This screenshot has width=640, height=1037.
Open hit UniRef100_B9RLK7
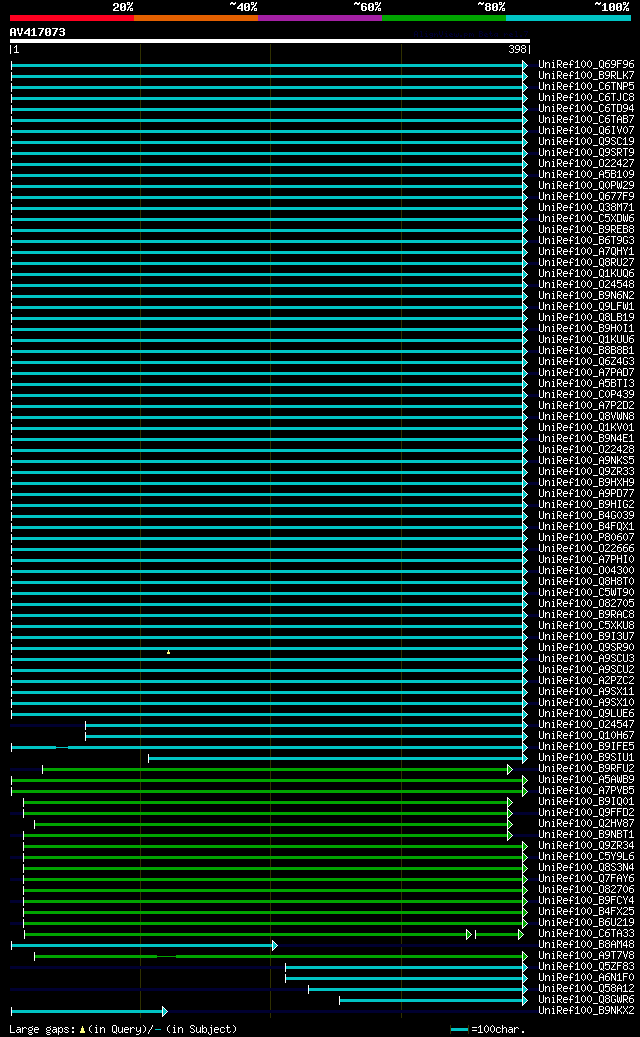pyautogui.click(x=586, y=76)
